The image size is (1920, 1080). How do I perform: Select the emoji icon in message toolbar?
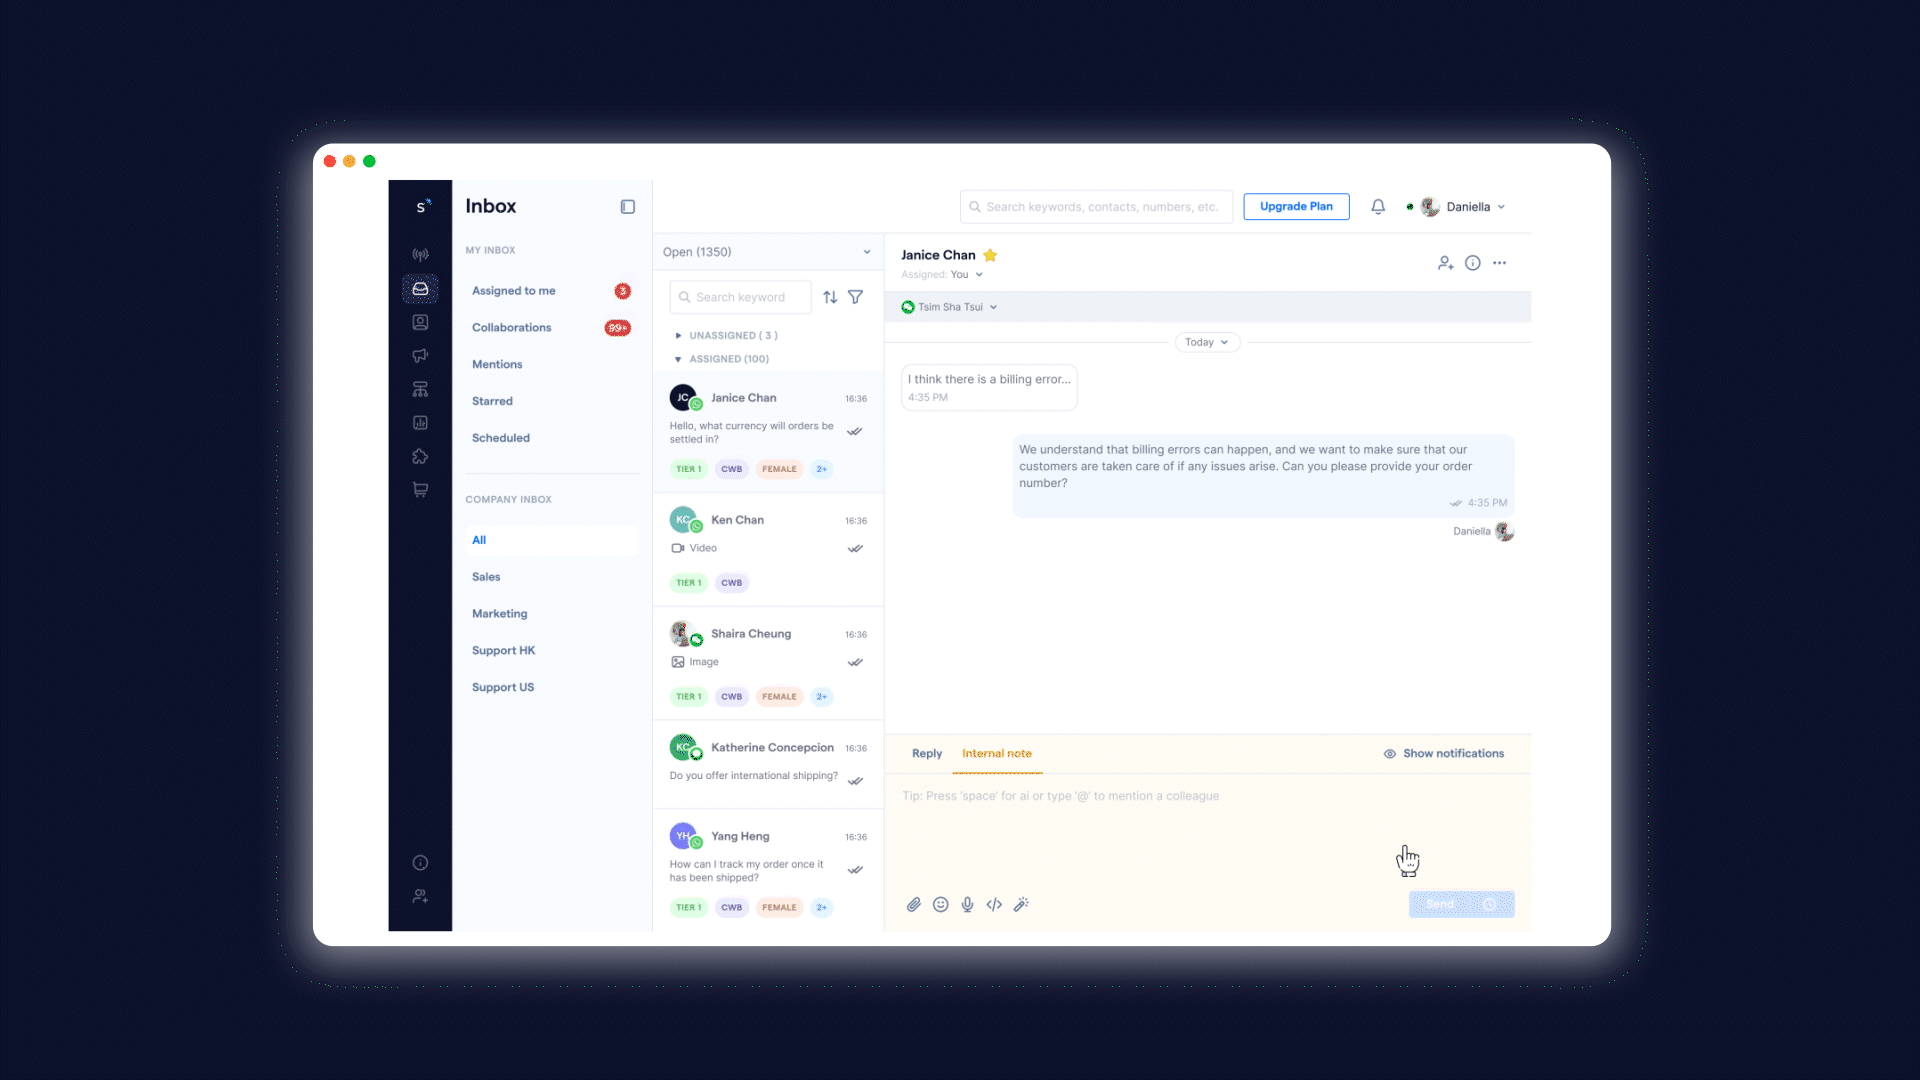coord(940,903)
